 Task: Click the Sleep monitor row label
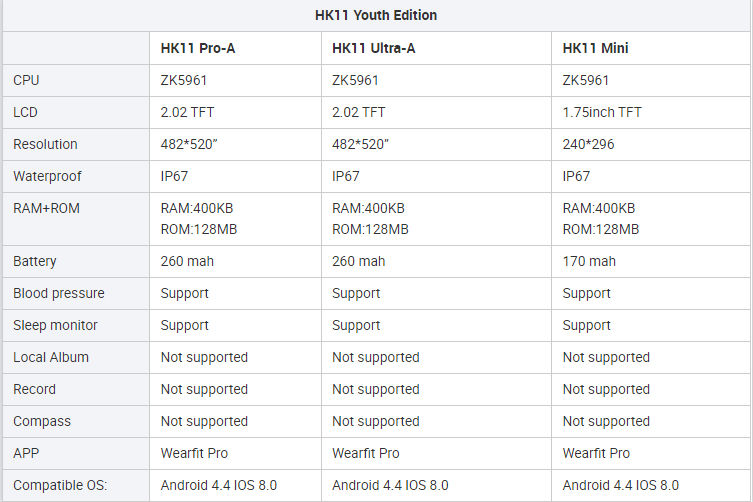55,325
